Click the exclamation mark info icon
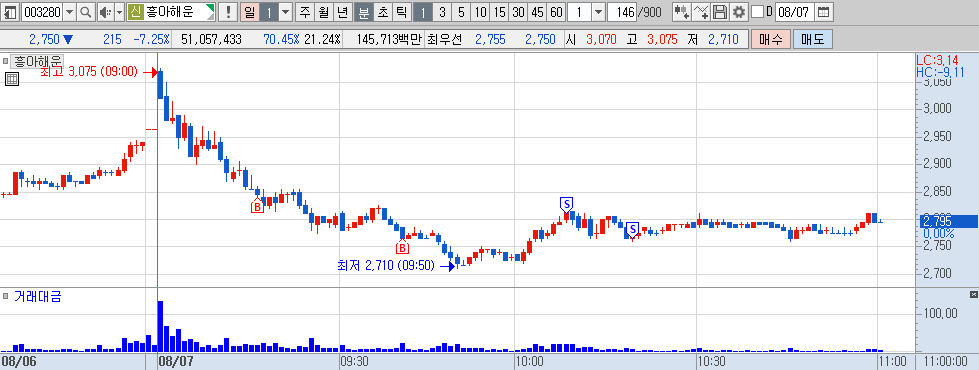979x370 pixels. 229,12
